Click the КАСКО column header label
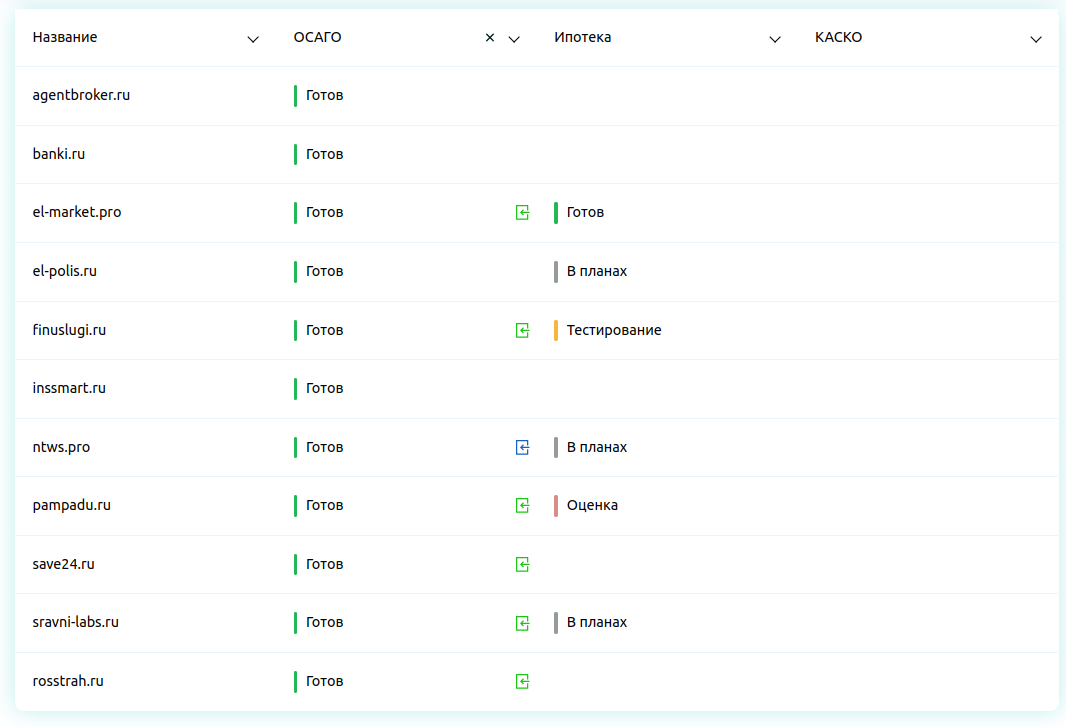The height and width of the screenshot is (727, 1066). [838, 37]
